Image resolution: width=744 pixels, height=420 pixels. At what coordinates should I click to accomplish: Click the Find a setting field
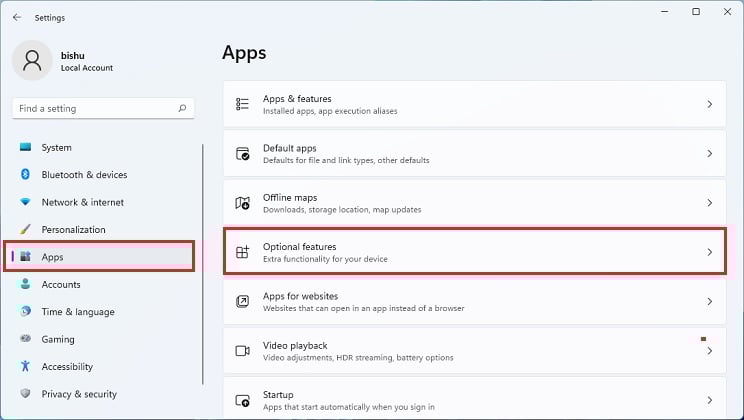(103, 108)
